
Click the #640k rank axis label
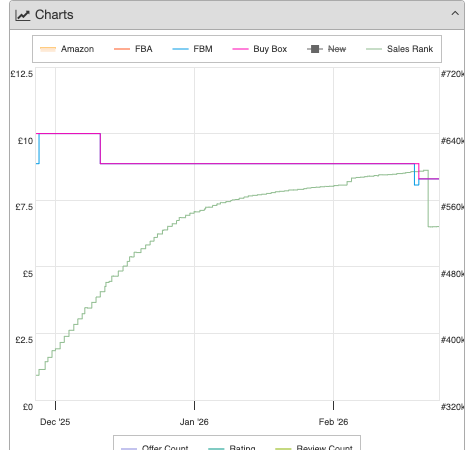coord(452,141)
